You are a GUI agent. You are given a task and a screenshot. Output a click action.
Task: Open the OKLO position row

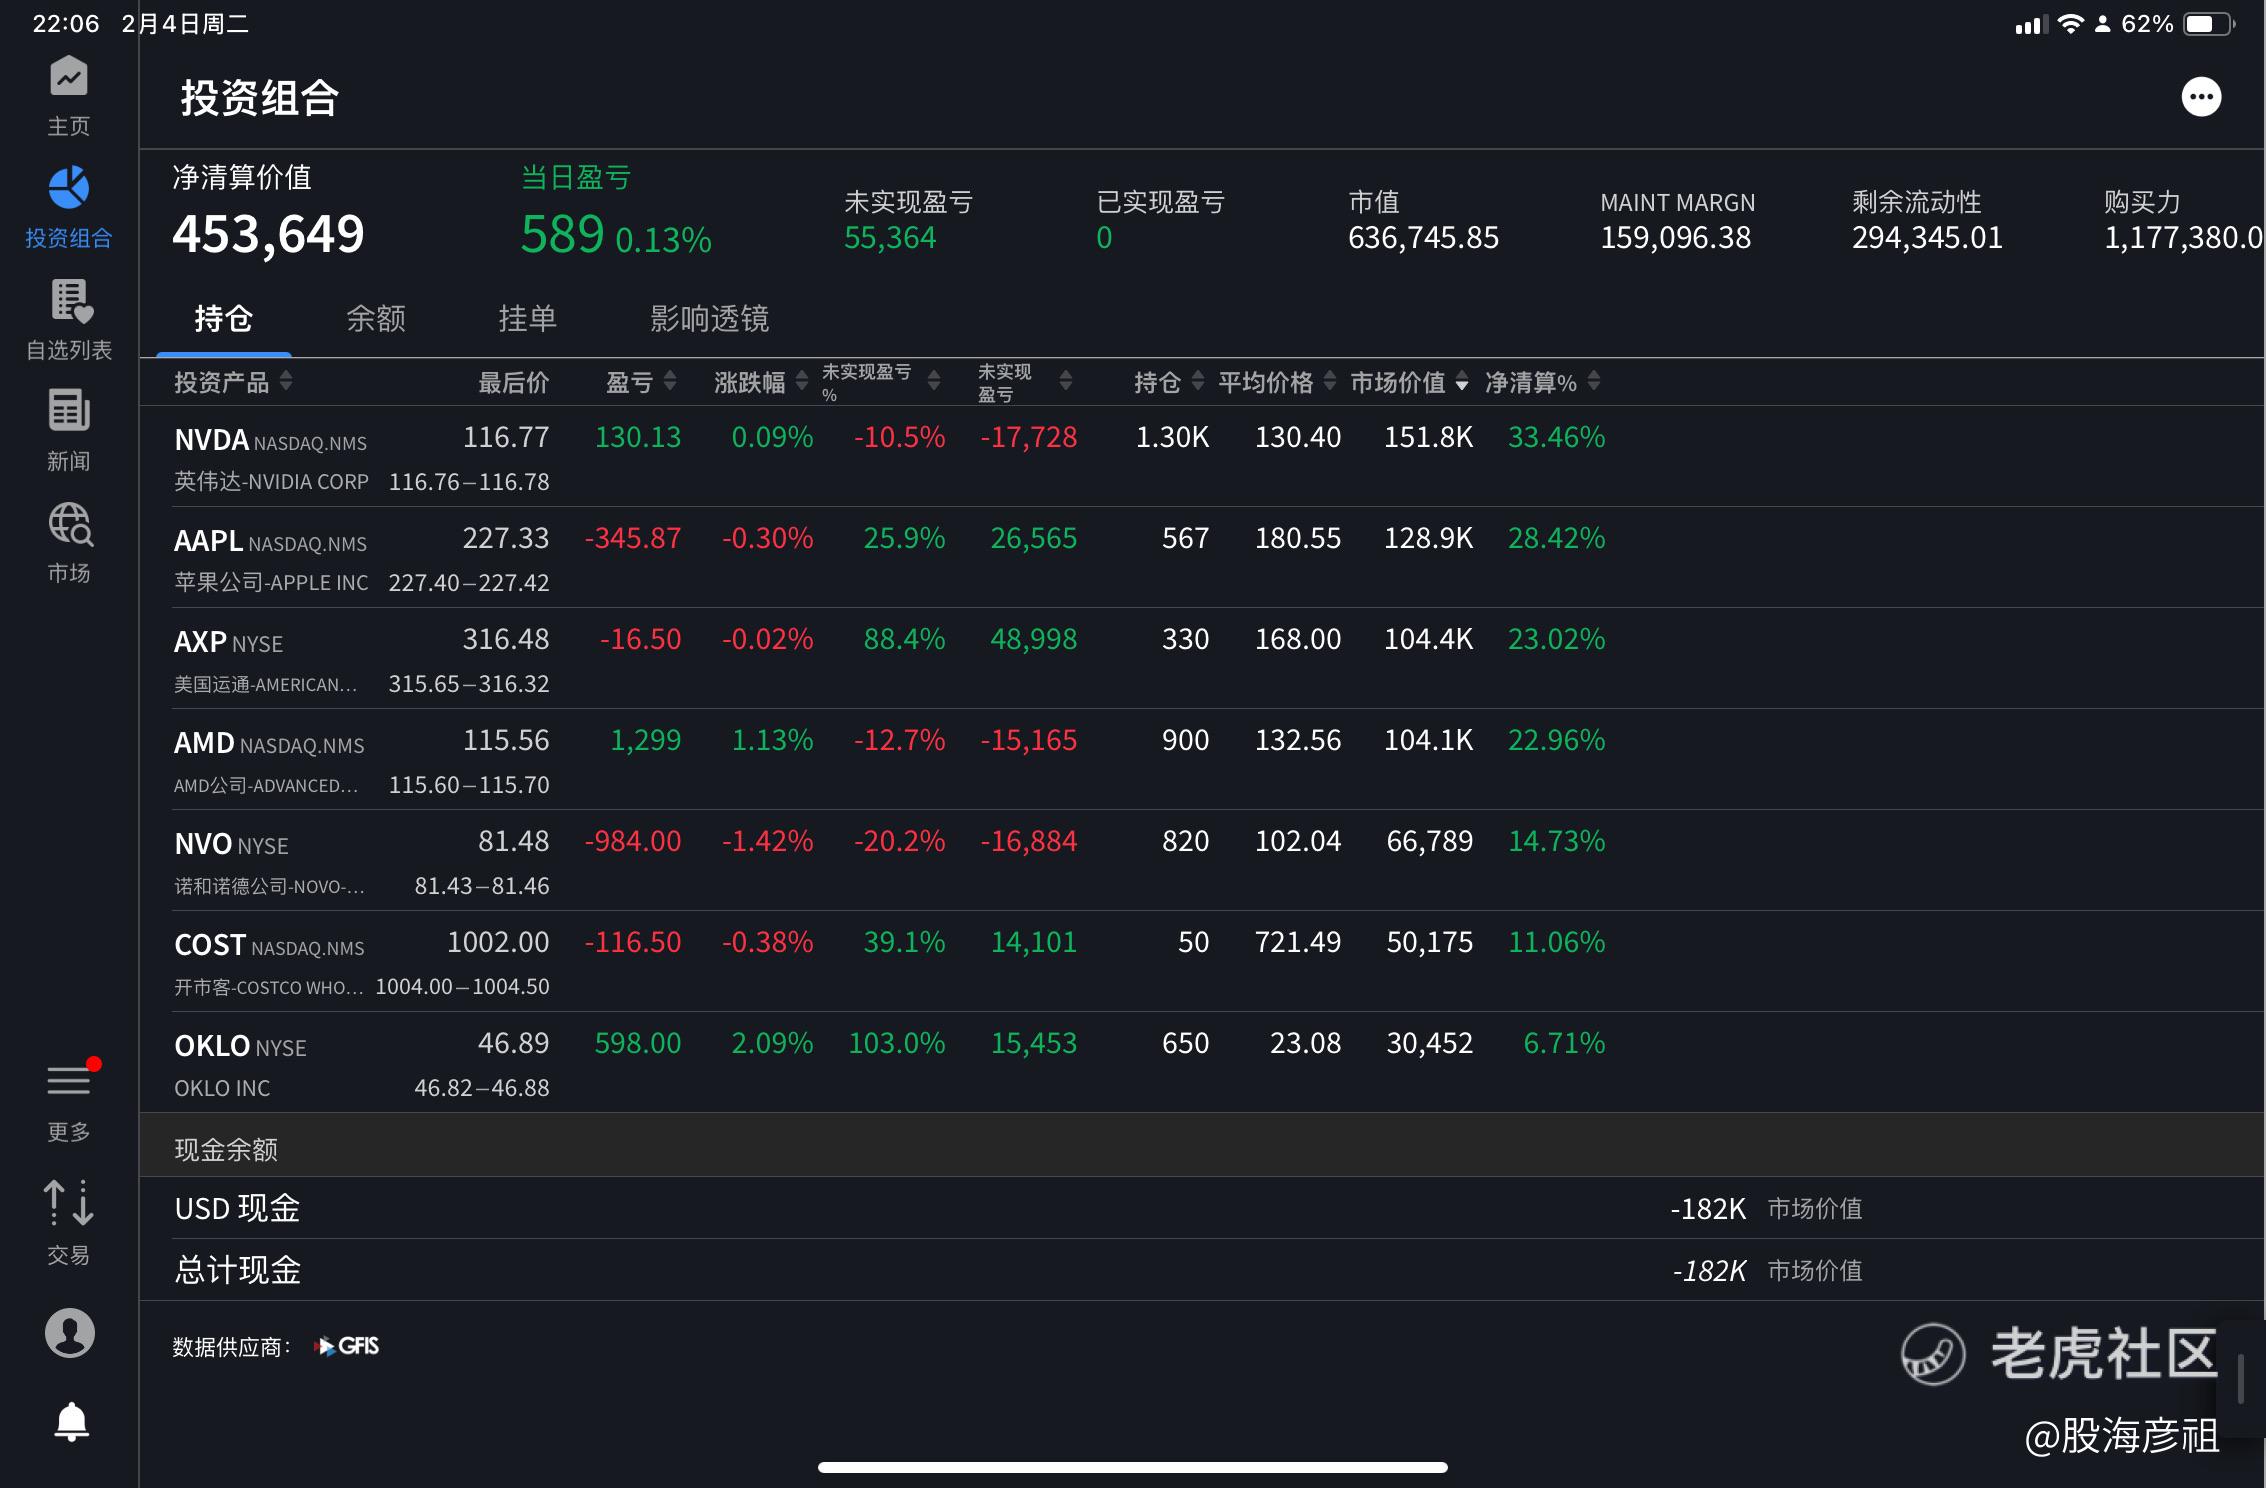[x=1202, y=1063]
